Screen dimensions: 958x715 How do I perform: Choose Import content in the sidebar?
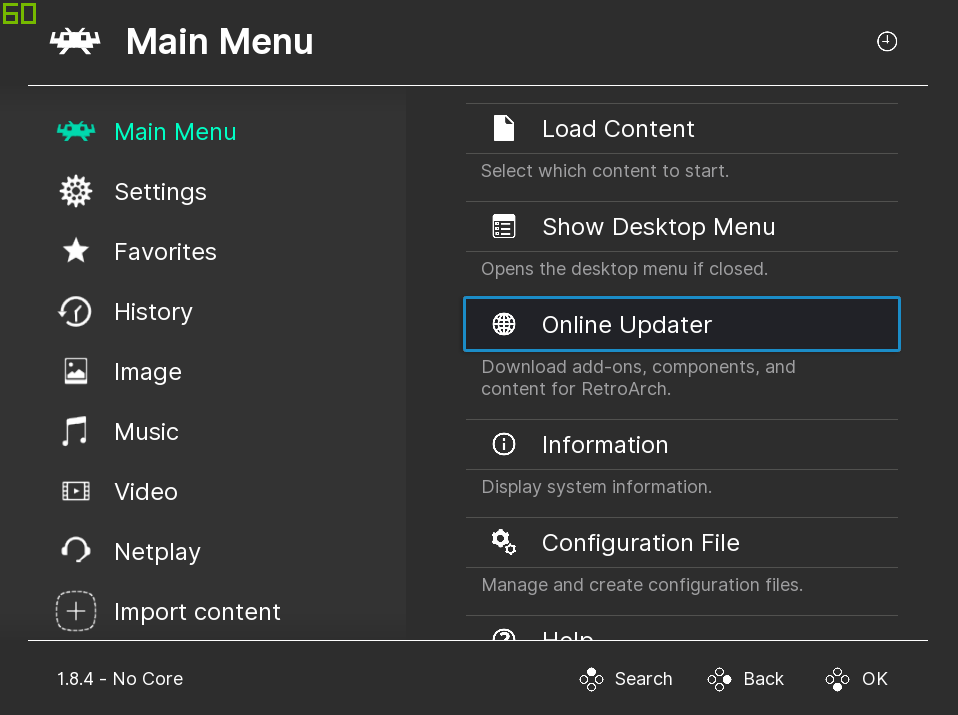[x=197, y=612]
